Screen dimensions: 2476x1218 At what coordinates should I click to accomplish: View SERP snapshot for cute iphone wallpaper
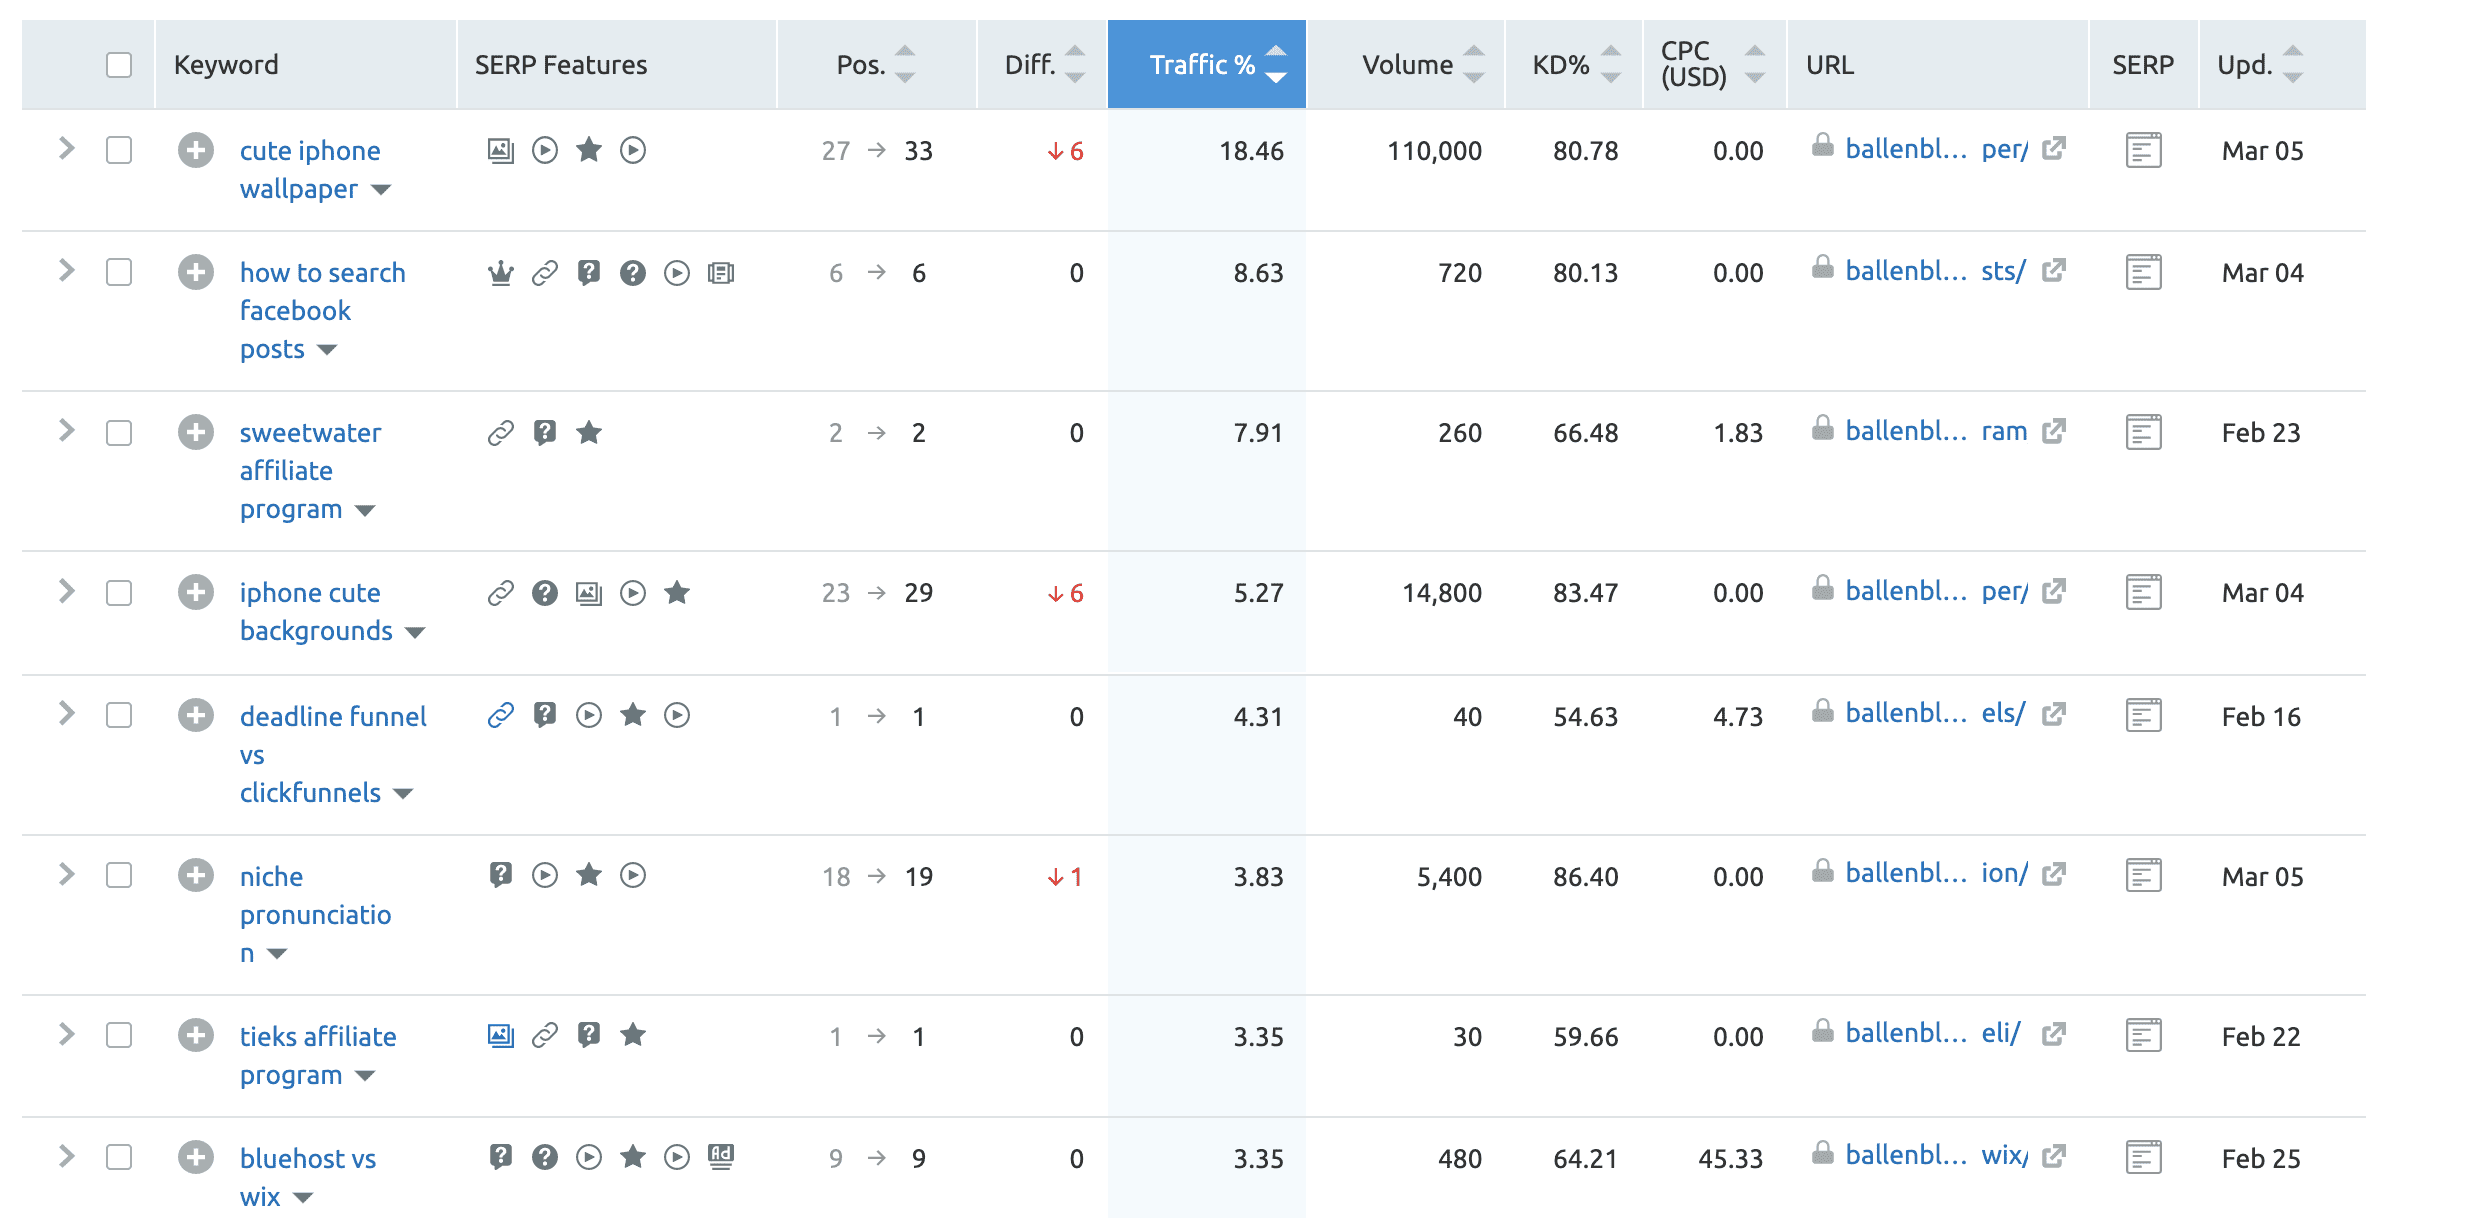coord(2143,151)
